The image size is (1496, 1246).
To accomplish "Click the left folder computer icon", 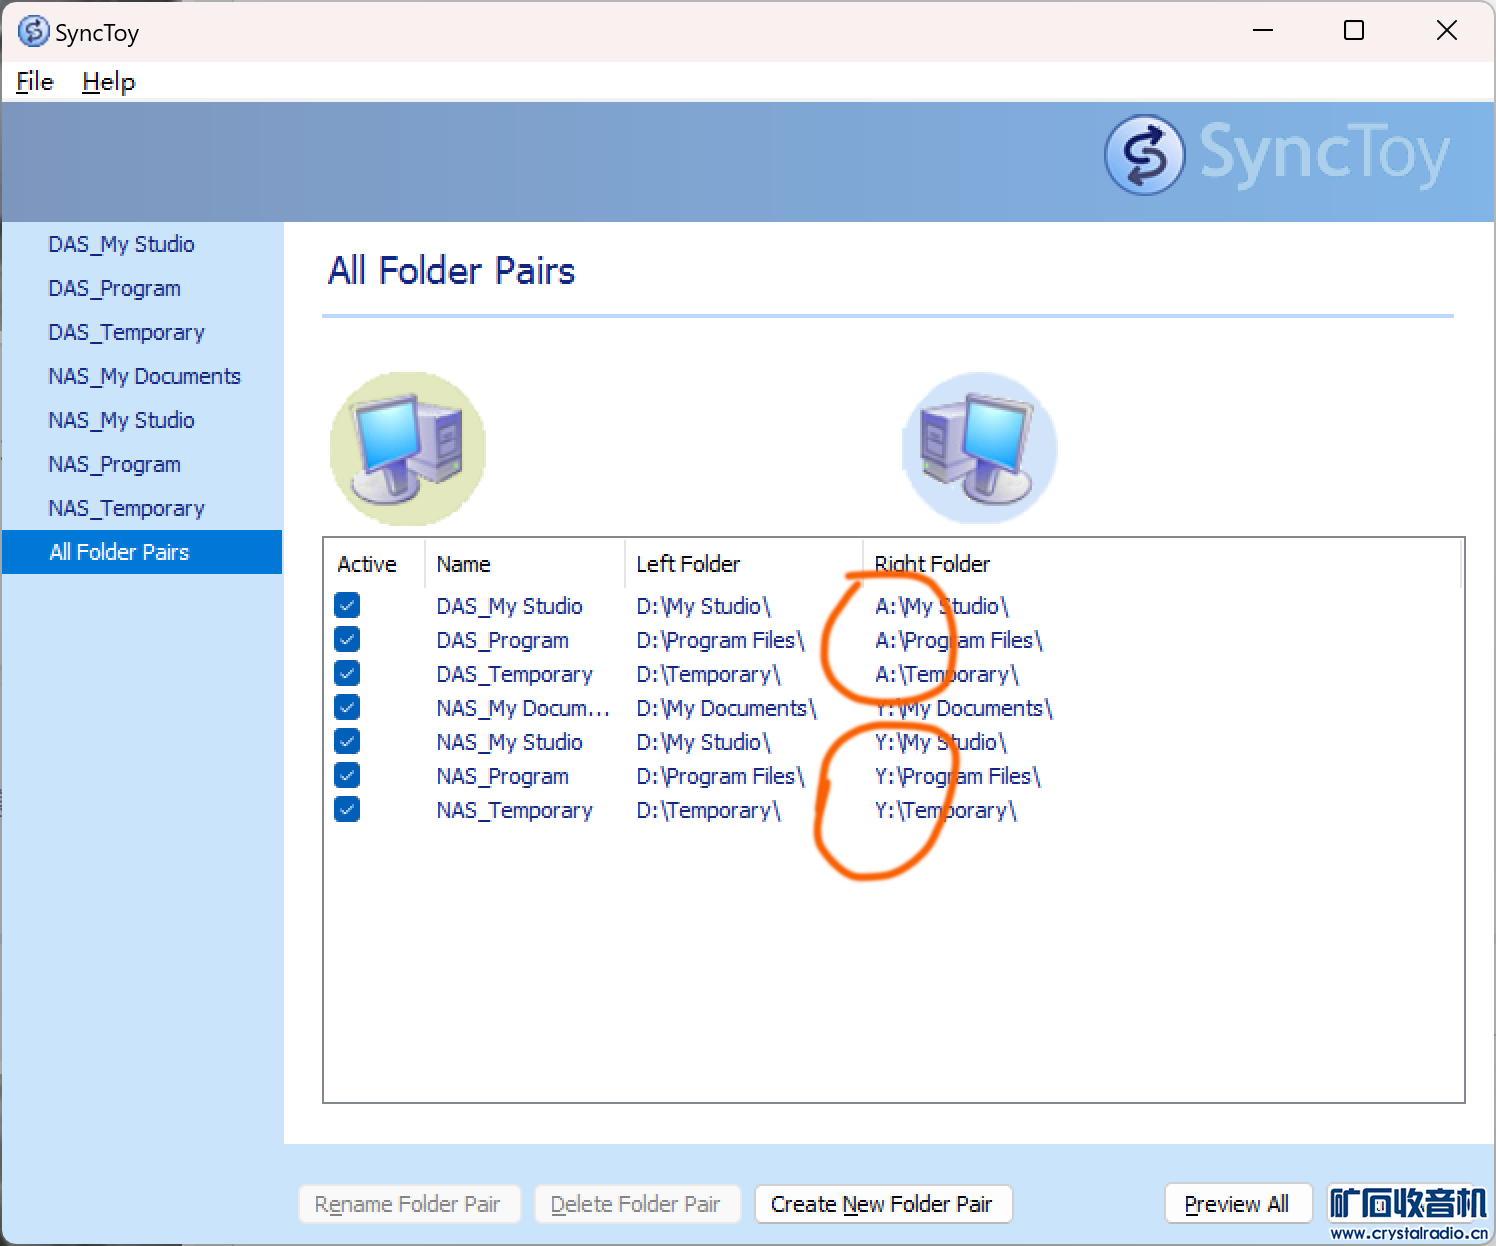I will click(x=408, y=449).
